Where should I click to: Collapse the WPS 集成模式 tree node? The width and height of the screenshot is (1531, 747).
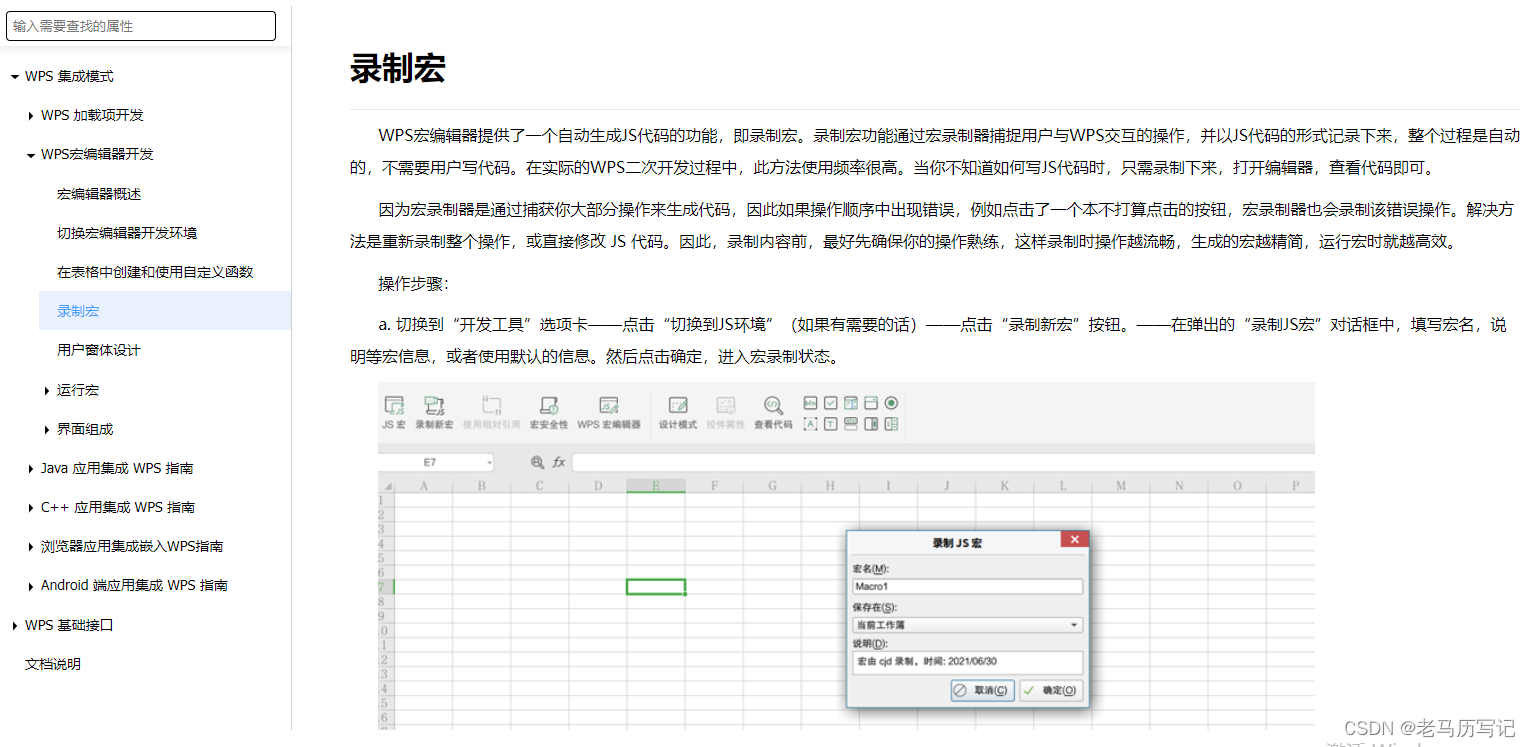(15, 77)
